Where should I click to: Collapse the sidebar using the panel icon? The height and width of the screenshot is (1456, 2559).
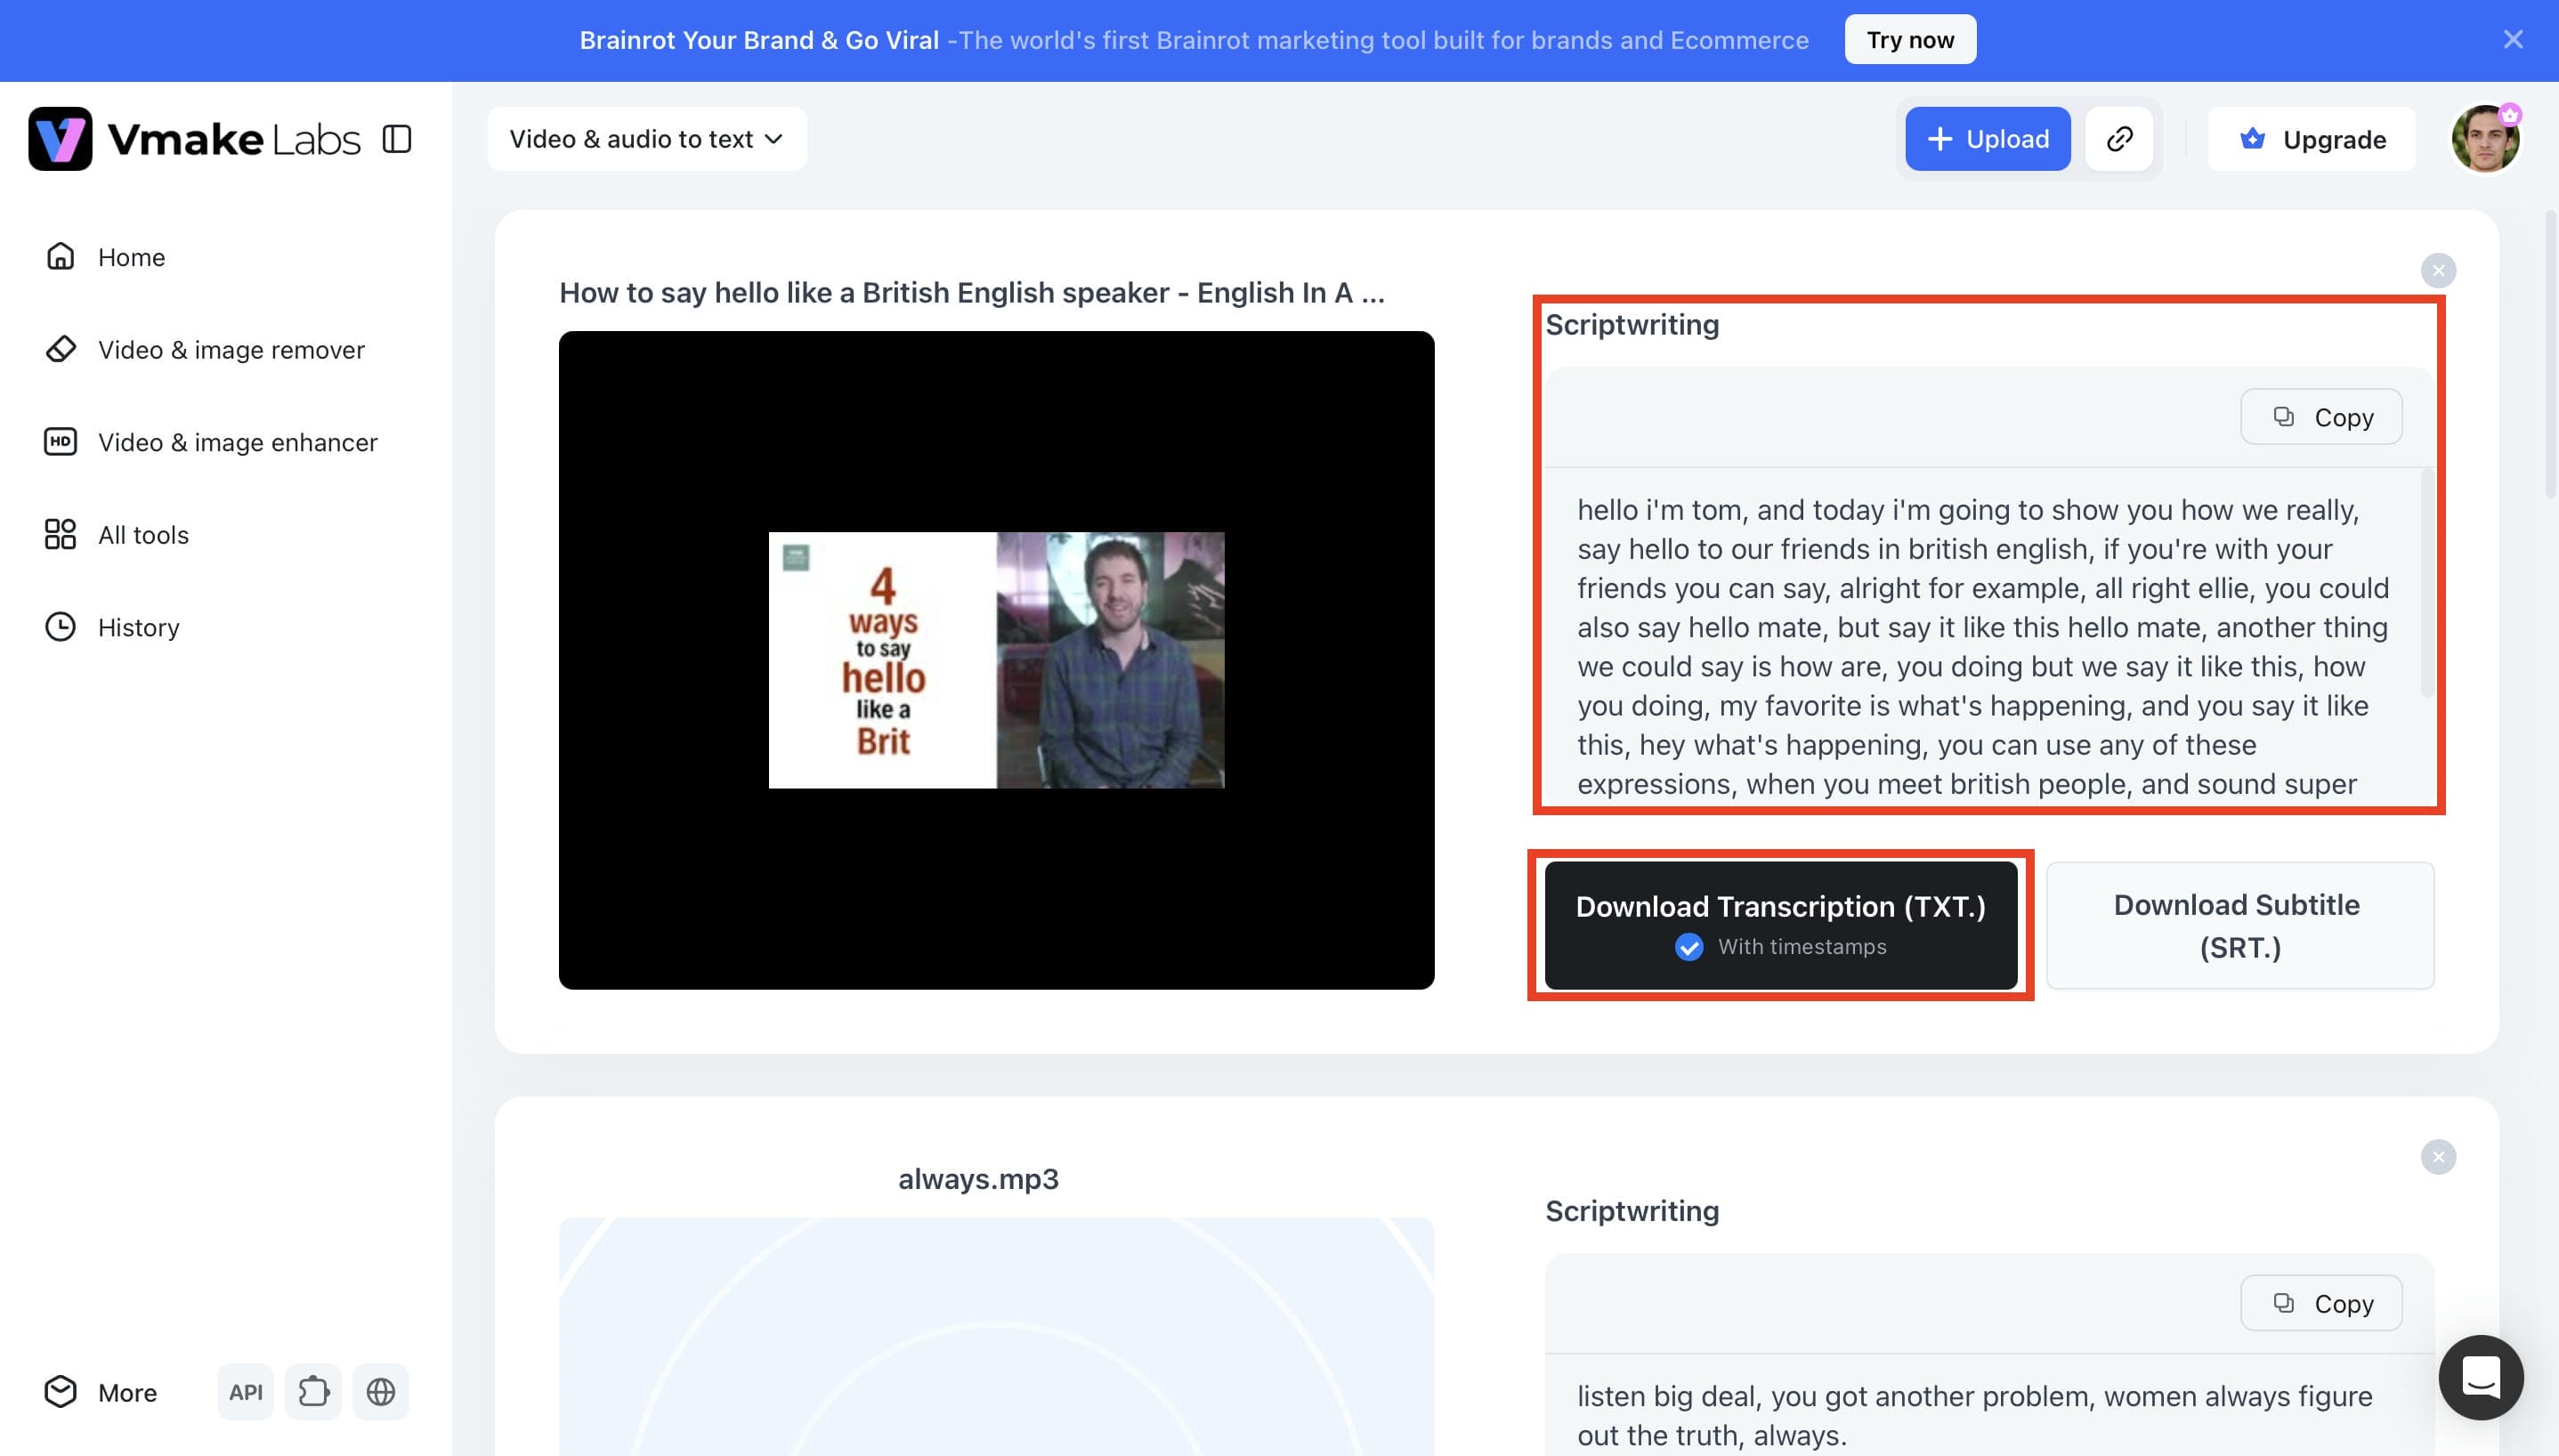coord(397,139)
